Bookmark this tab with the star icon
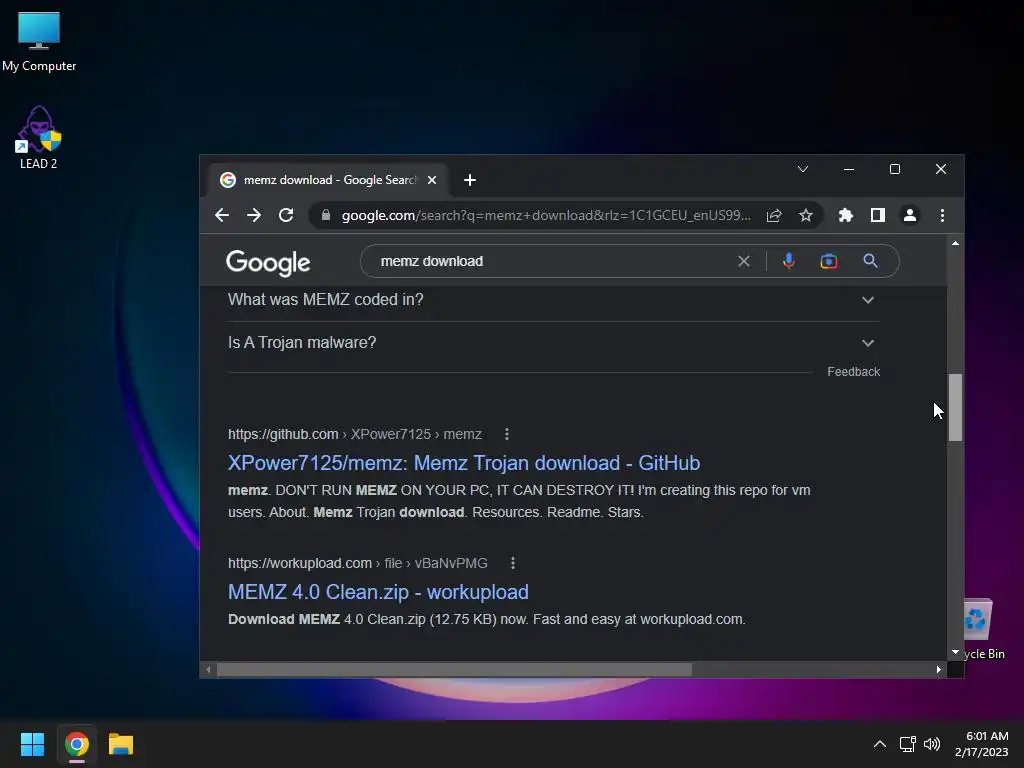The width and height of the screenshot is (1024, 768). point(806,216)
